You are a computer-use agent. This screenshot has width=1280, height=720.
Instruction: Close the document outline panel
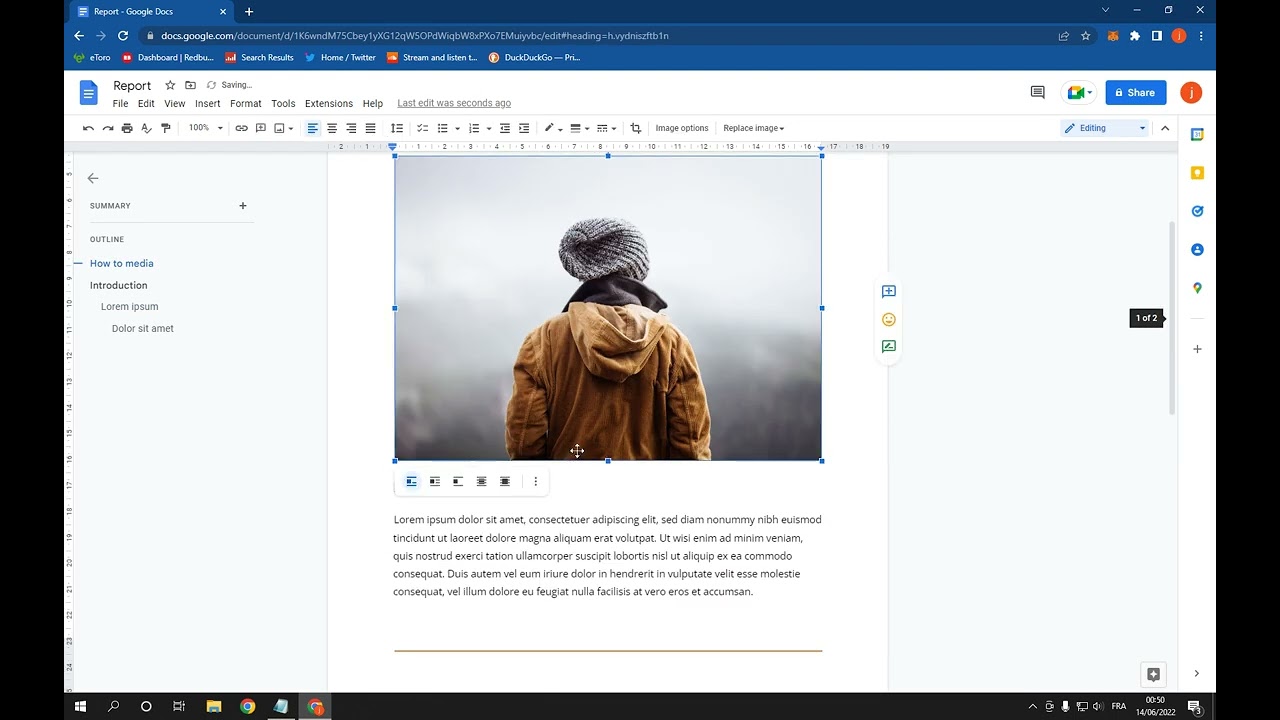point(93,178)
